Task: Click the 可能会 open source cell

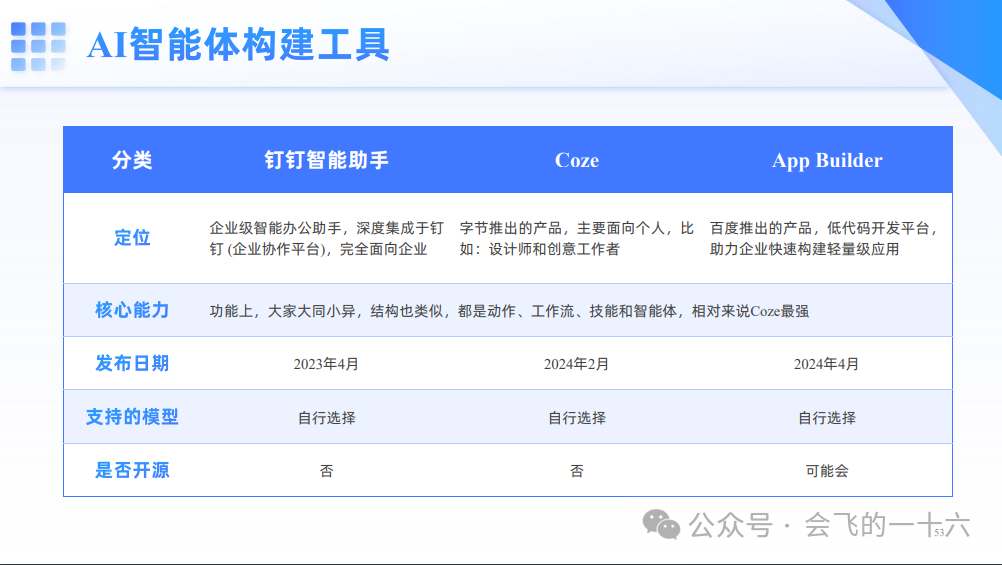Action: click(x=827, y=471)
